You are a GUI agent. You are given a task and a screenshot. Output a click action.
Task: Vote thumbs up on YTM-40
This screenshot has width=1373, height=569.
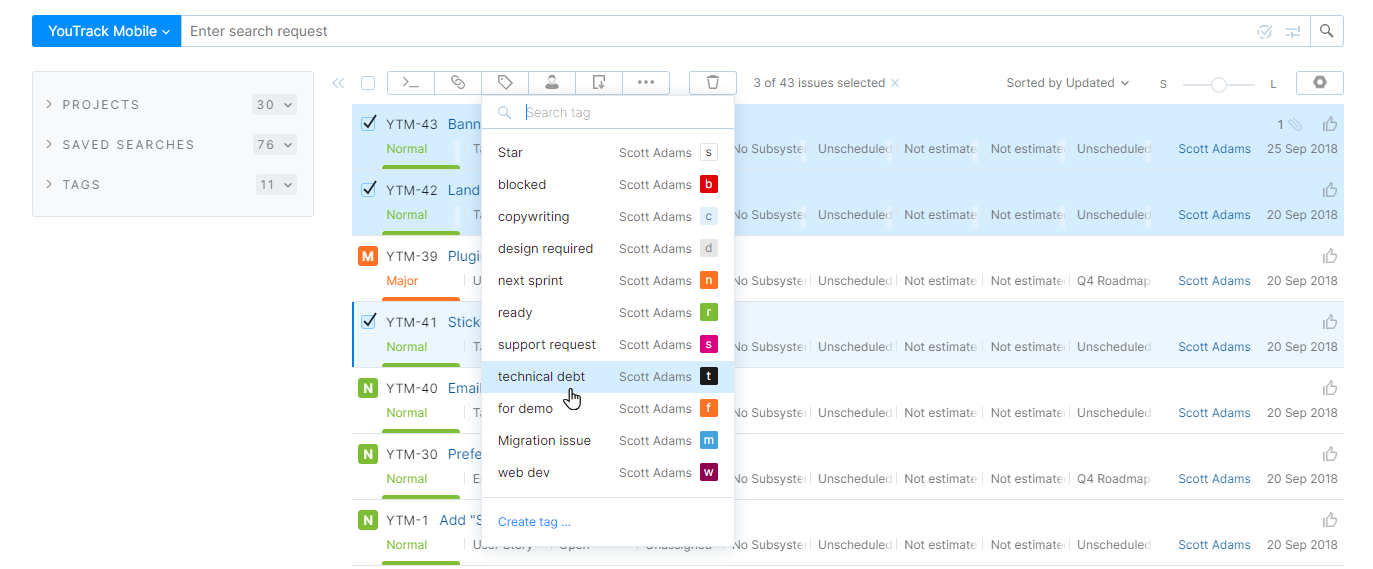coord(1330,388)
